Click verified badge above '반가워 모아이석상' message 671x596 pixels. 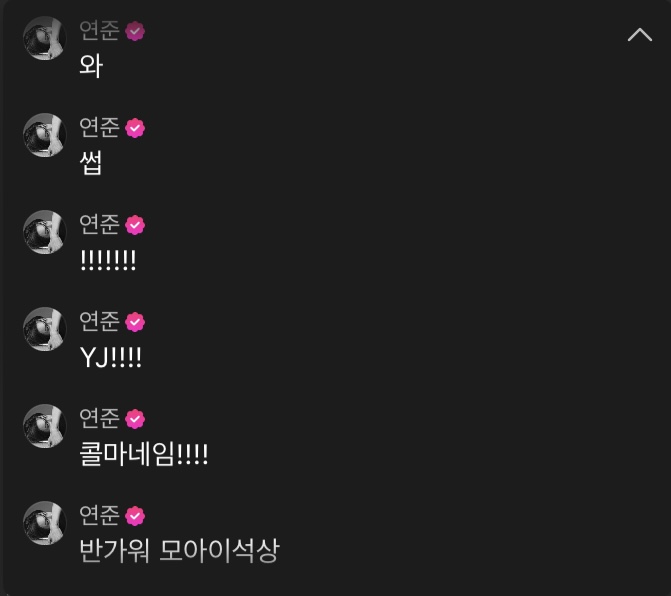[x=135, y=516]
